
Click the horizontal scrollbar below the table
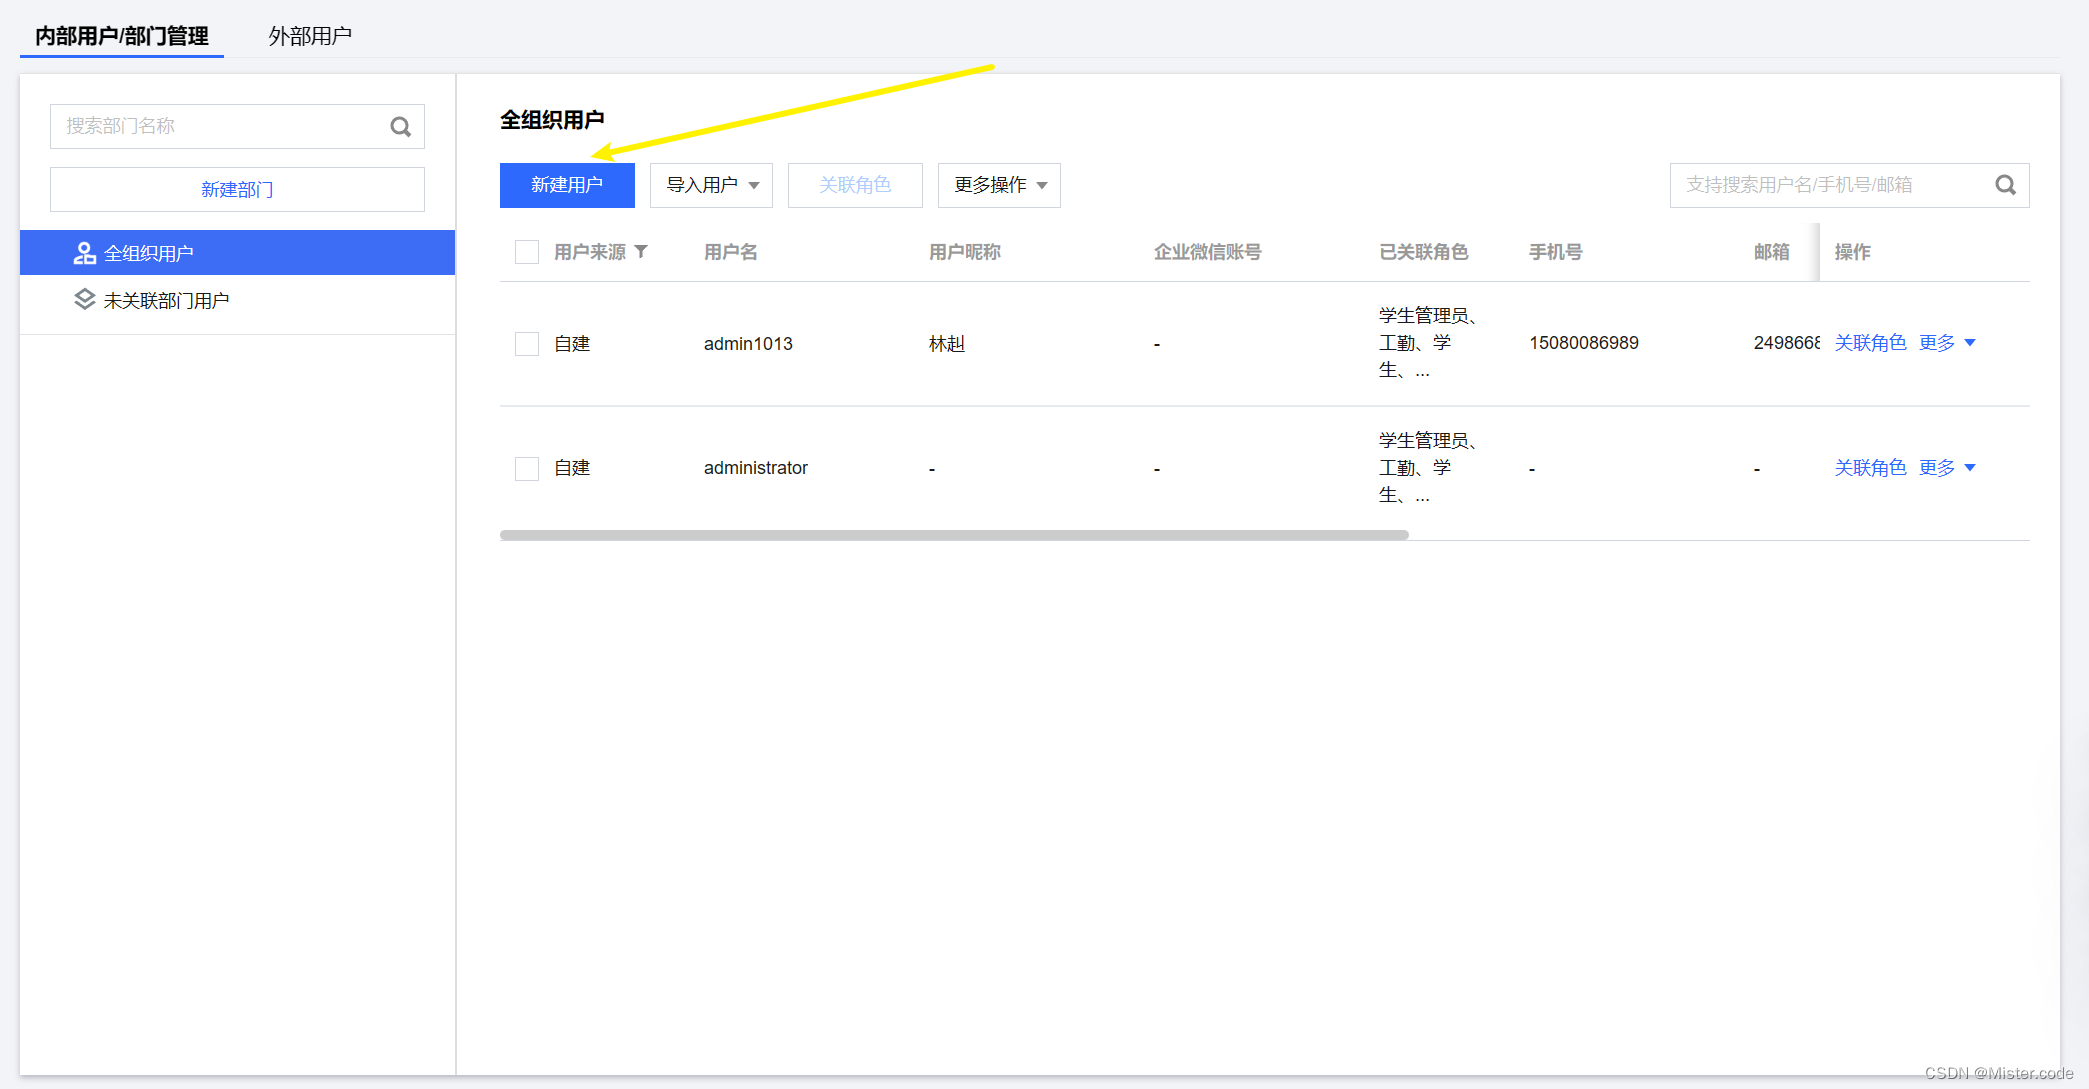pos(954,535)
